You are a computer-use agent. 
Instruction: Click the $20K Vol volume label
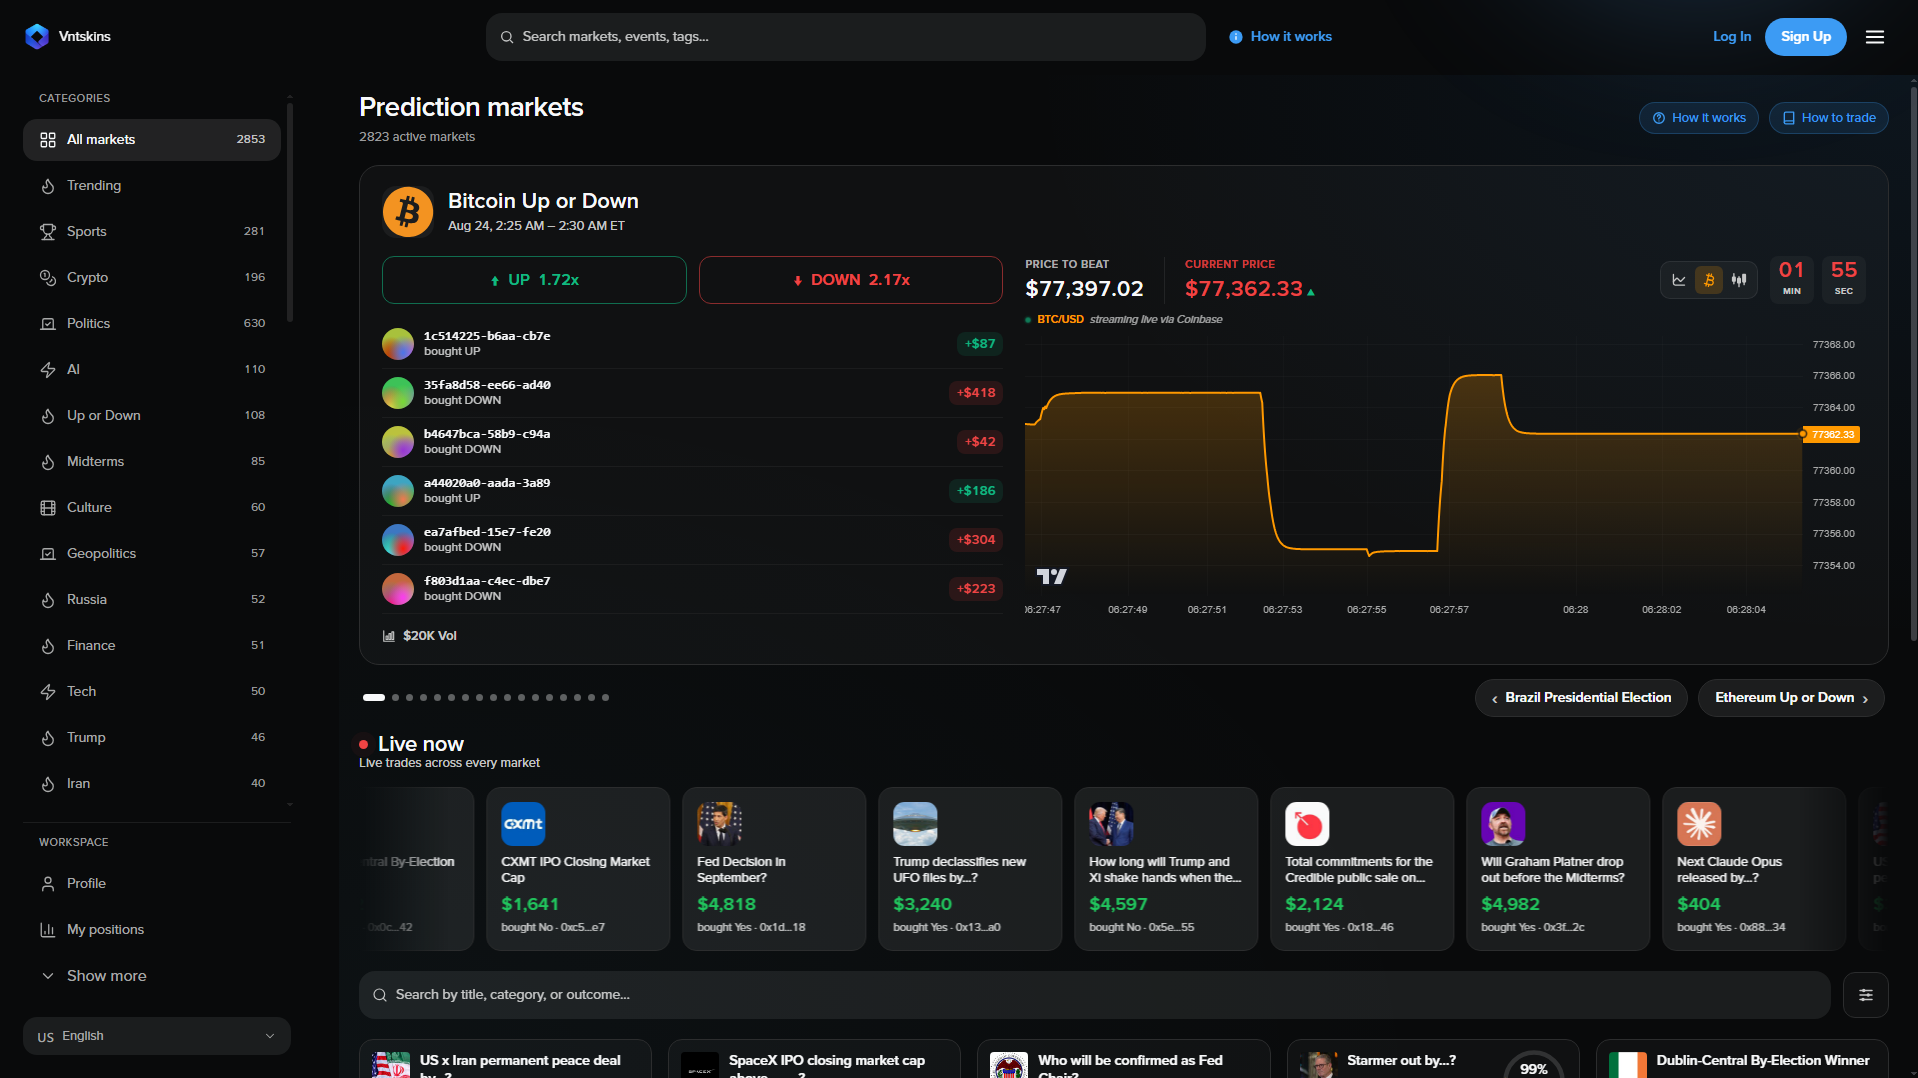[x=420, y=636]
